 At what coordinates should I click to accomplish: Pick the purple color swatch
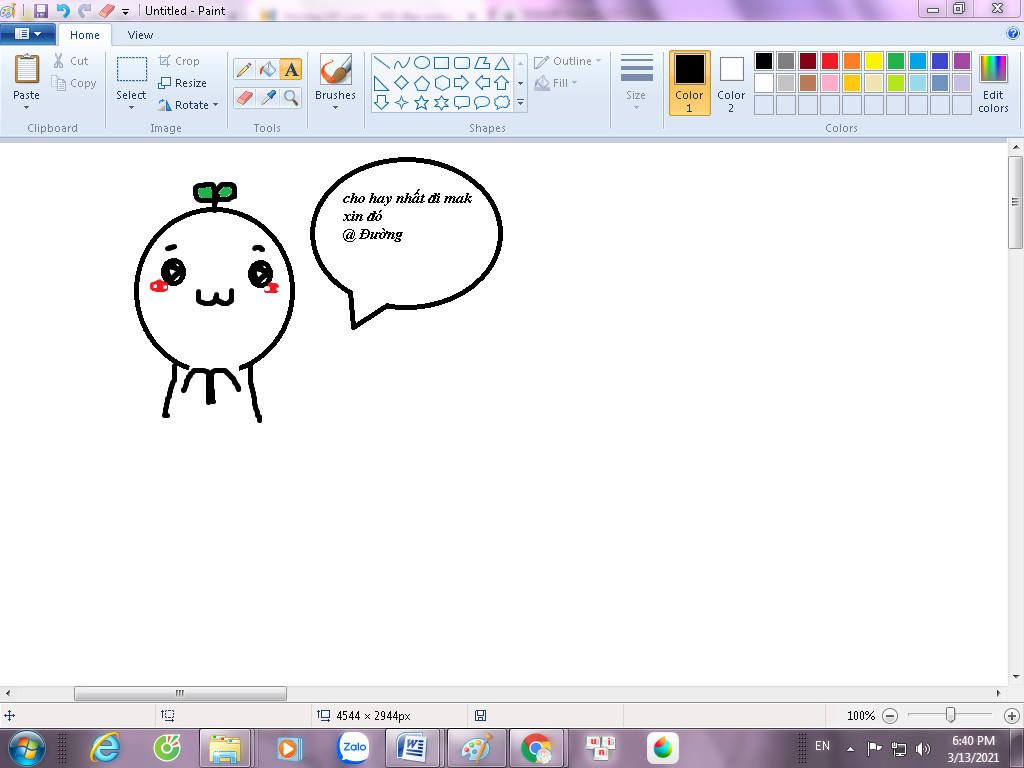pyautogui.click(x=962, y=61)
